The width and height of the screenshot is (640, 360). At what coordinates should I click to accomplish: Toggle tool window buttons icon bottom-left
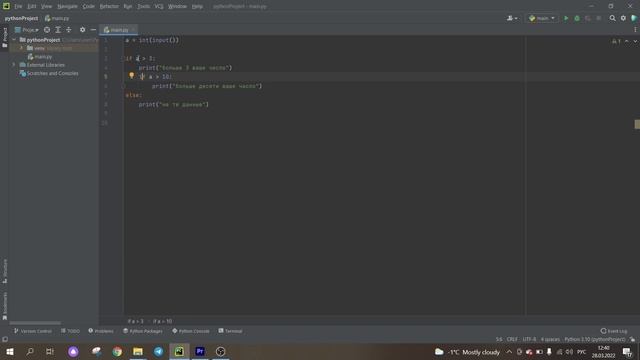pyautogui.click(x=5, y=340)
